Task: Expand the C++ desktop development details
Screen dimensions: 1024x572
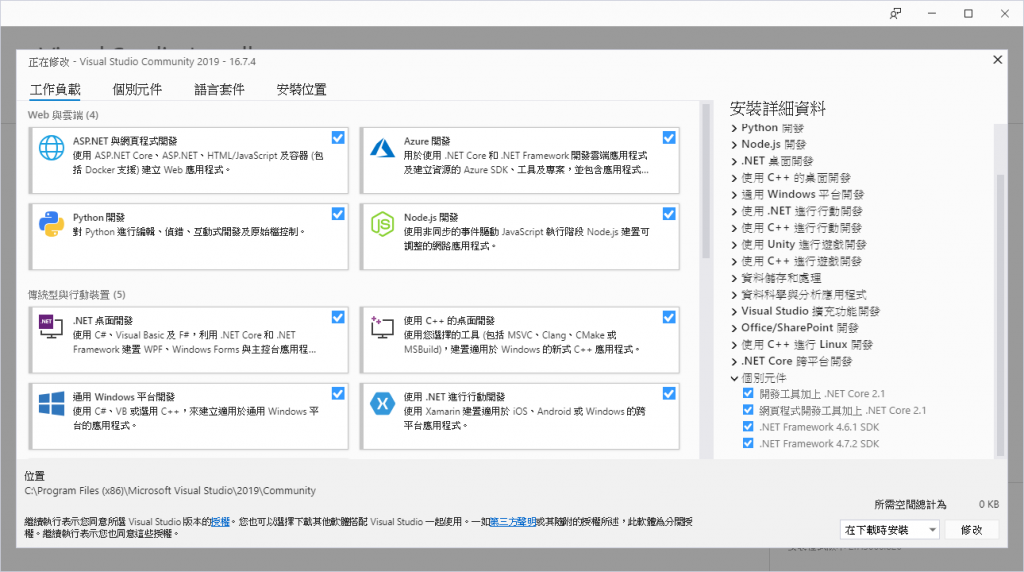Action: click(734, 178)
